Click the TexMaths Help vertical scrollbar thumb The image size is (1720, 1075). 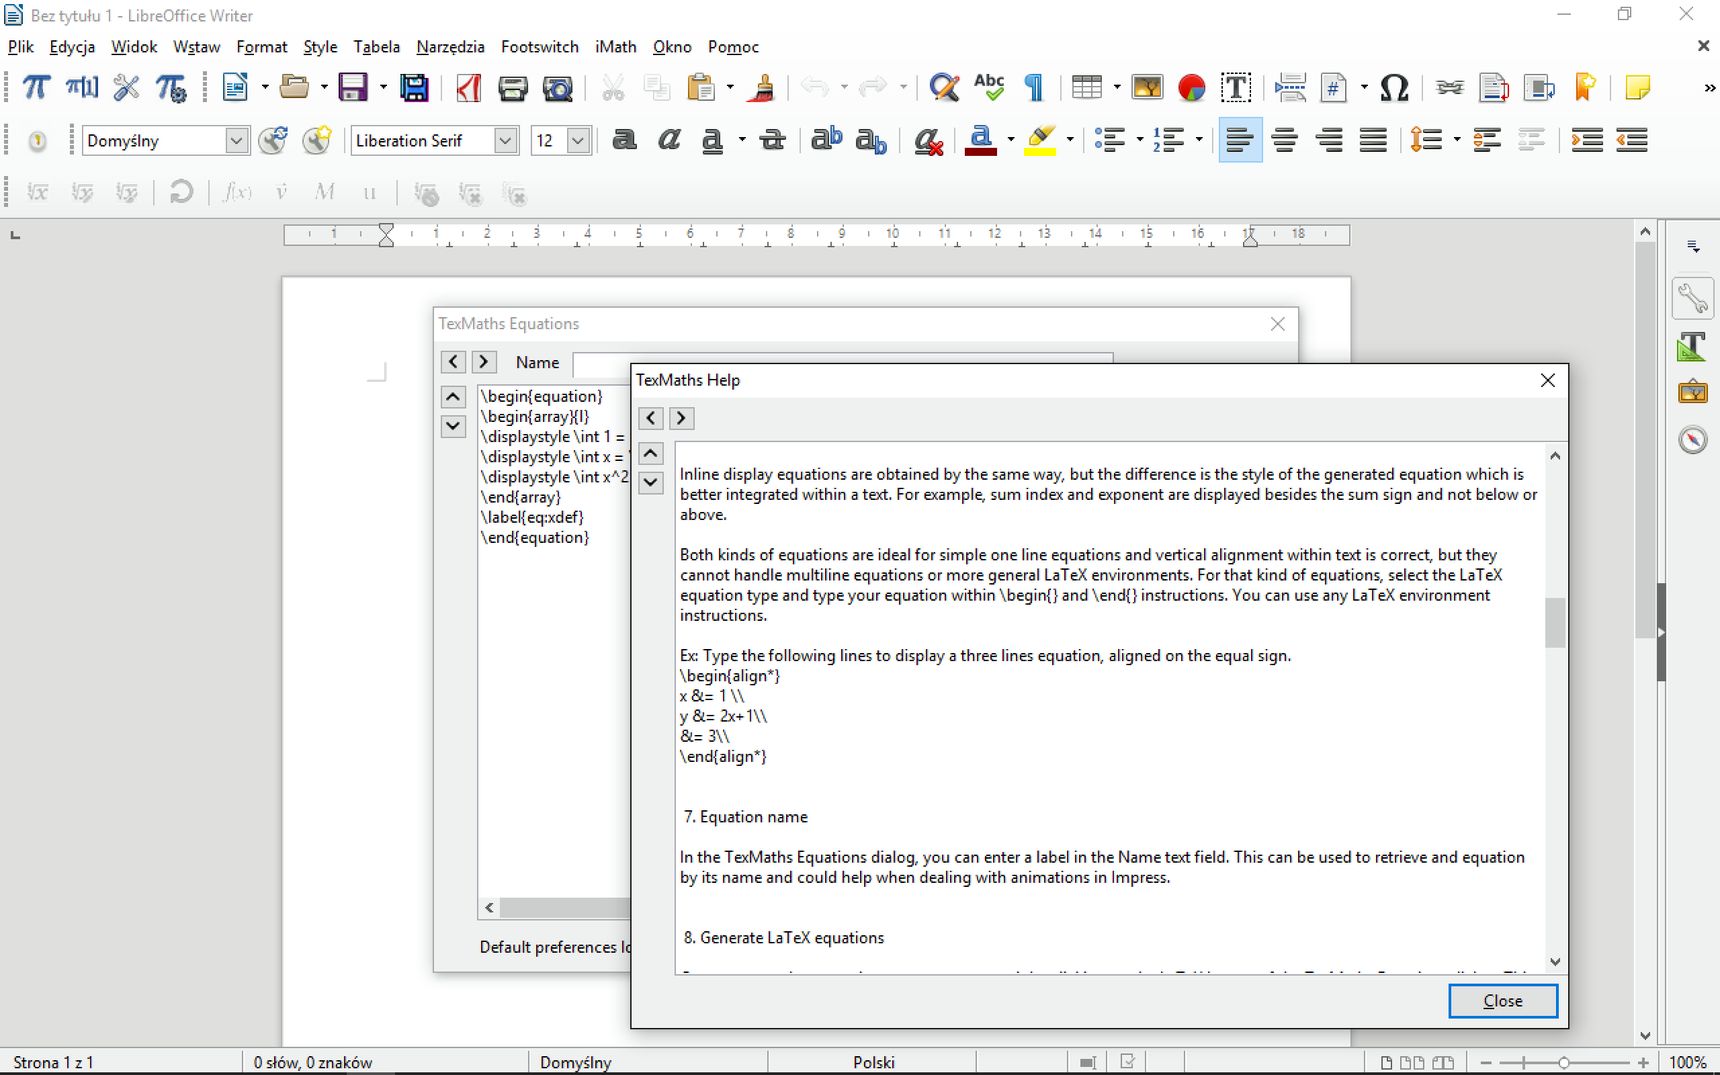coord(1554,623)
